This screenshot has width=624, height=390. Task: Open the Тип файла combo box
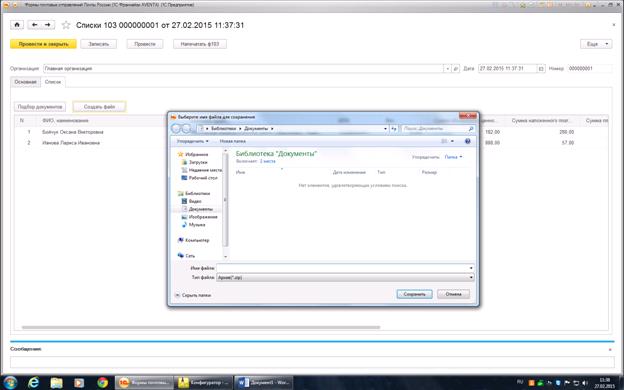tap(345, 277)
